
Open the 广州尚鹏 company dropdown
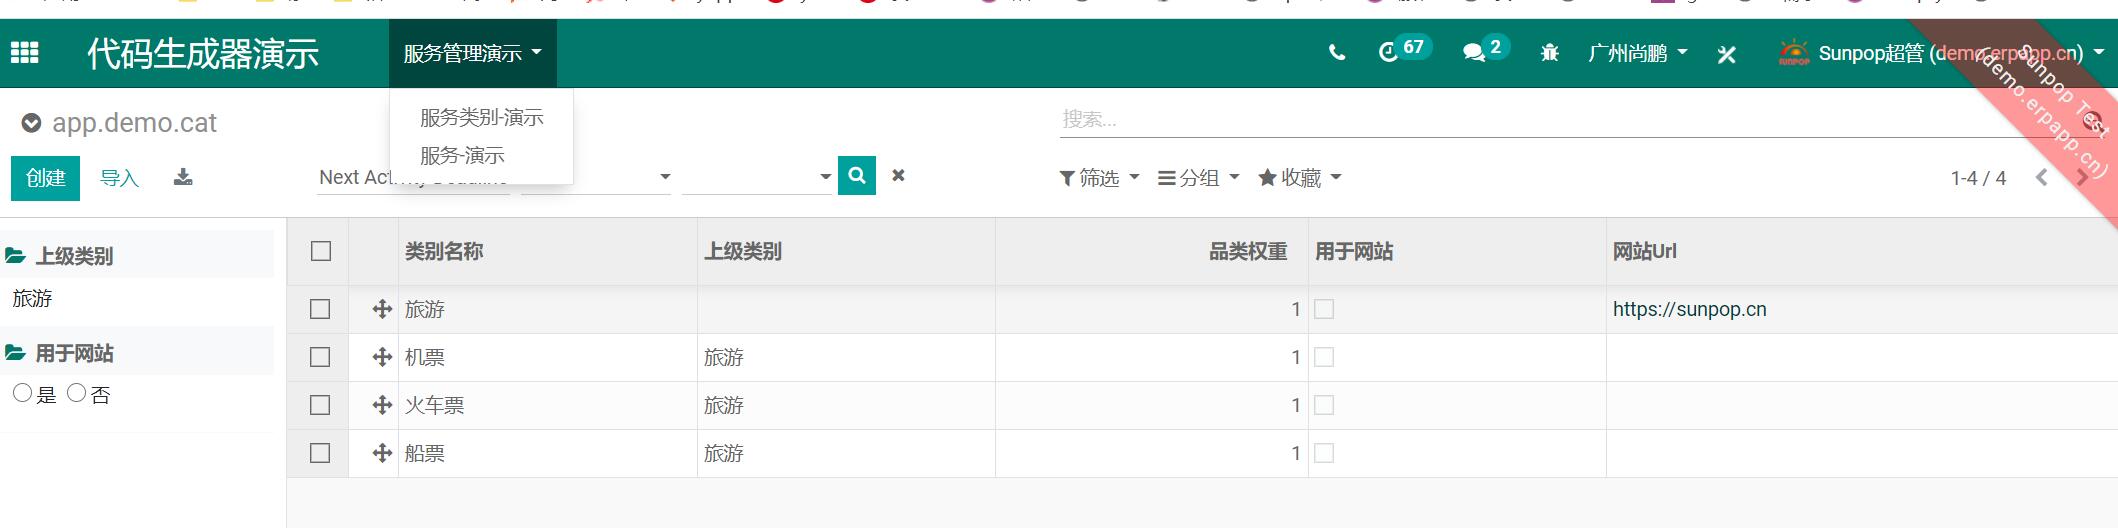[x=1637, y=53]
